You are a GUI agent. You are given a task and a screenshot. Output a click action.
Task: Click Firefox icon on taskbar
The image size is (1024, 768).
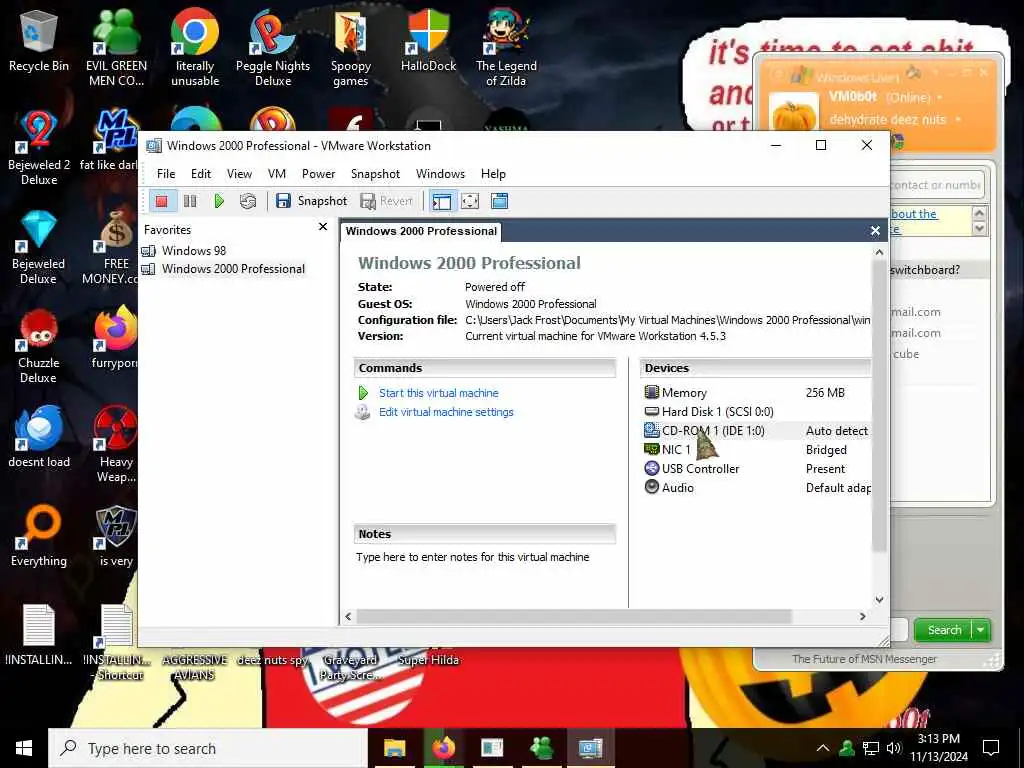click(x=443, y=748)
